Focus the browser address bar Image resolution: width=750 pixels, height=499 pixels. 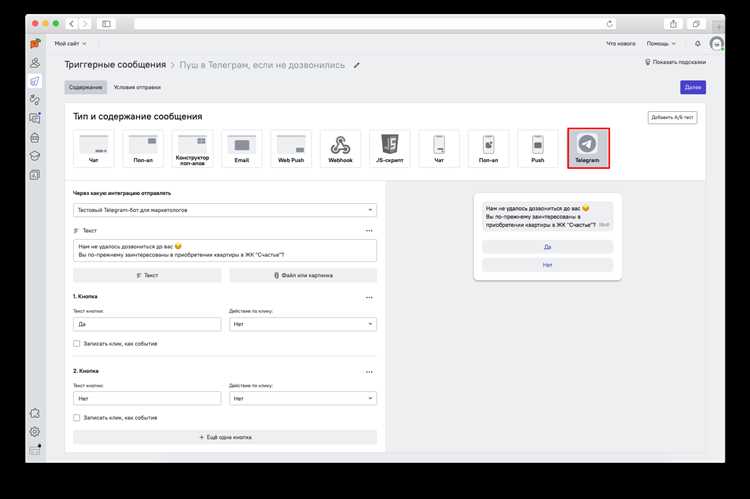pos(375,23)
